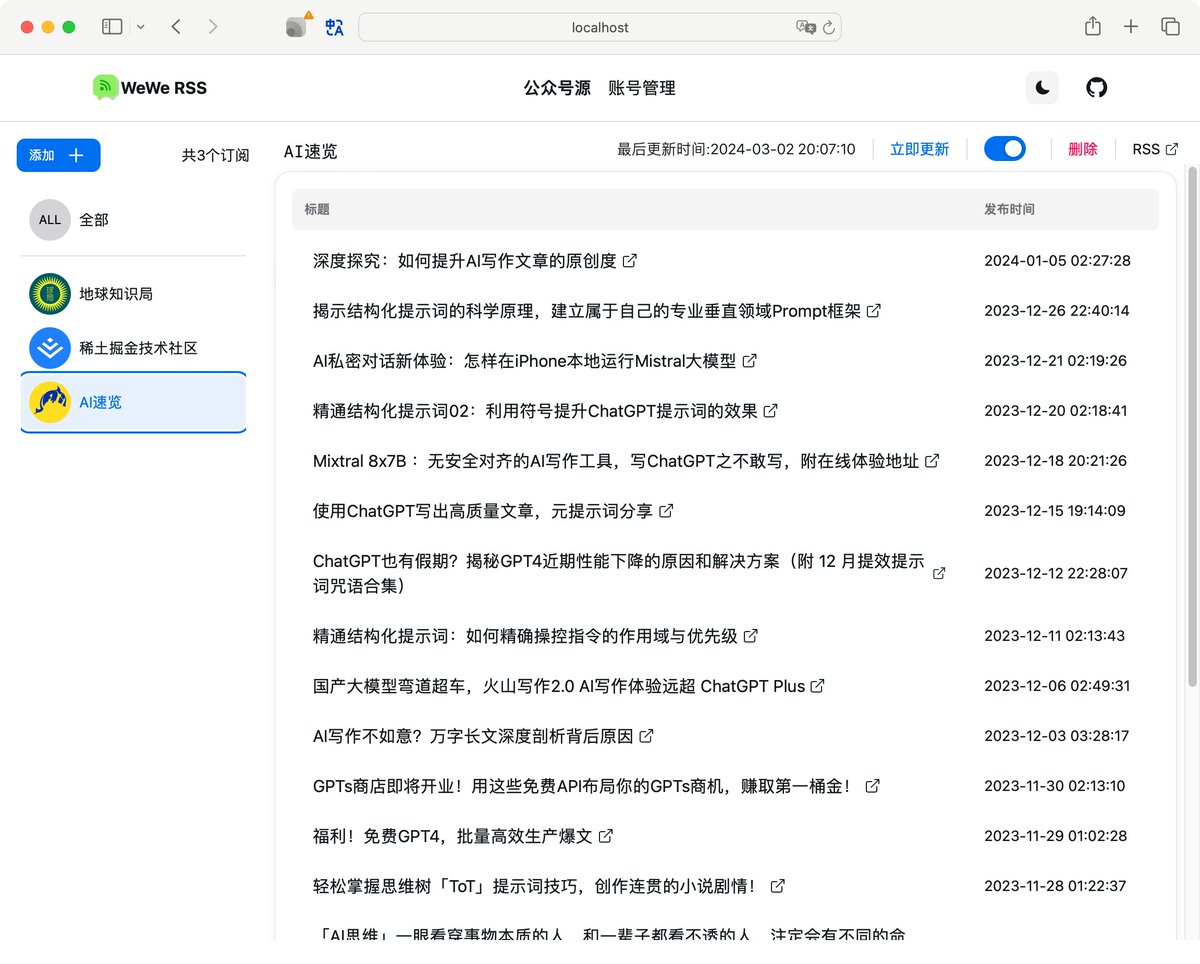The width and height of the screenshot is (1200, 964).
Task: Select 稀土掘金技术社区 subscription
Action: coord(133,348)
